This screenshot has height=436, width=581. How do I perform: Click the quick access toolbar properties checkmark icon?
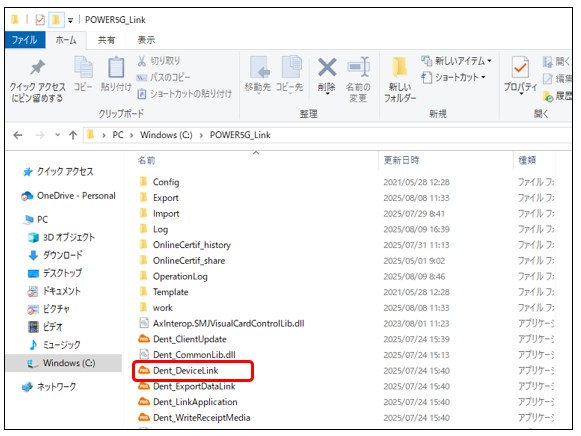point(40,20)
